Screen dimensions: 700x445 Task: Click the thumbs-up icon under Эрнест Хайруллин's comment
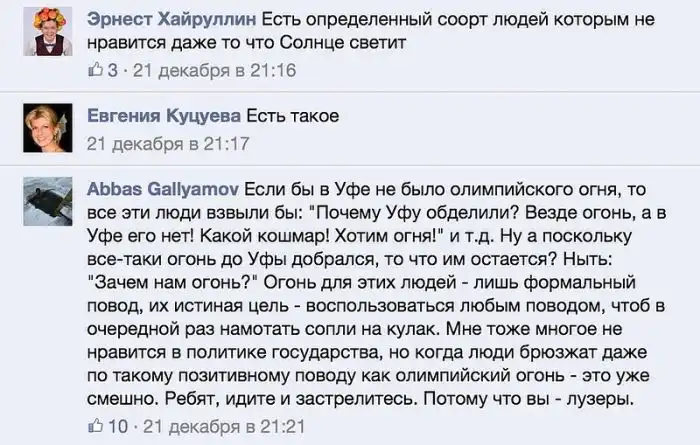(x=96, y=70)
